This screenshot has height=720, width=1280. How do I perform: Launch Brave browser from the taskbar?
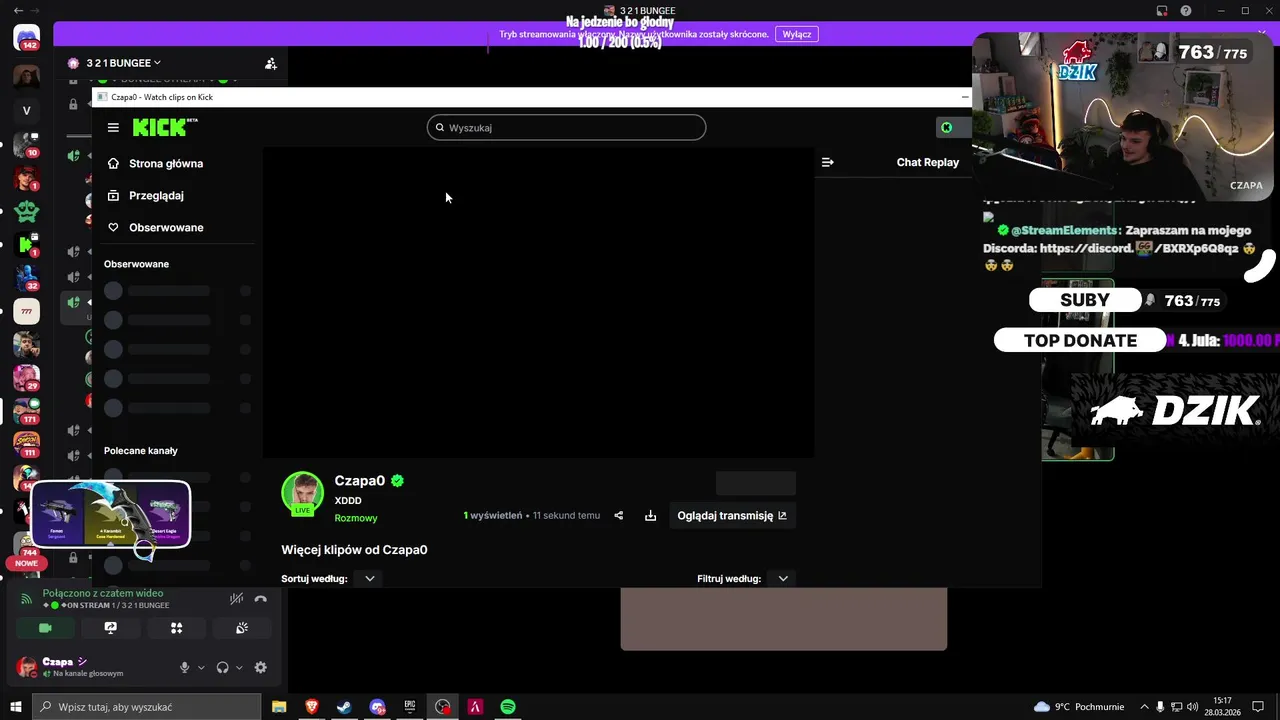tap(312, 707)
